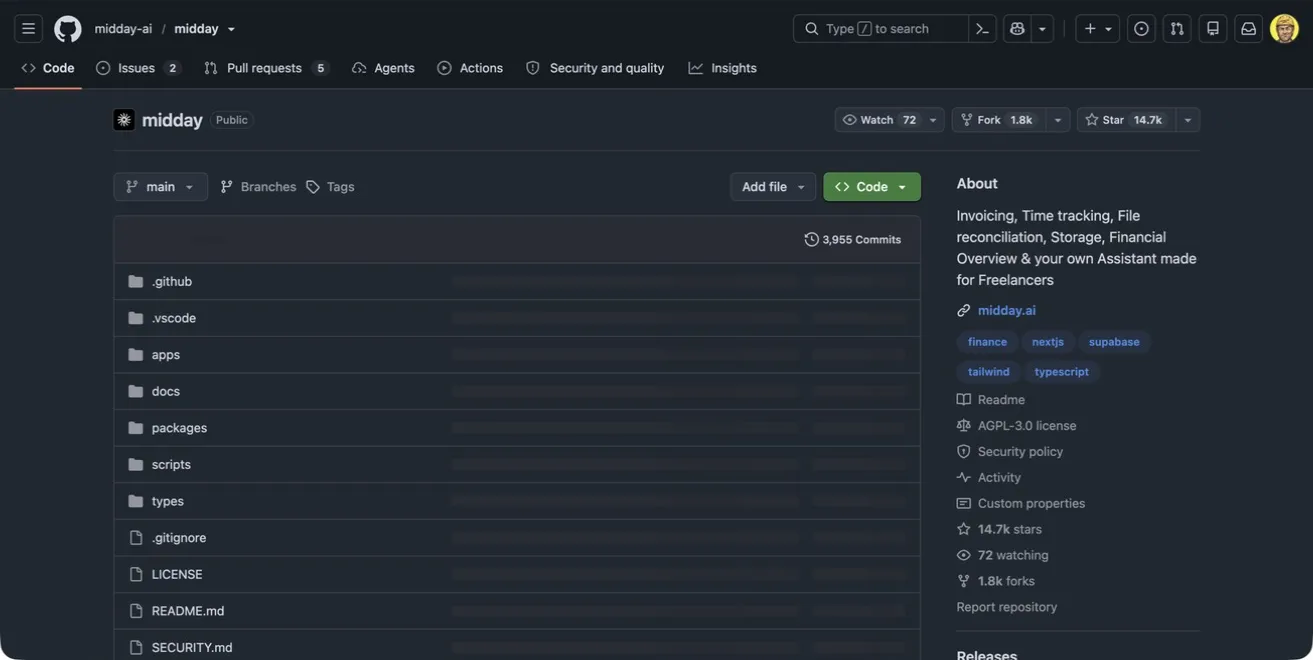
Task: Open the .vscode folder
Action: click(x=174, y=318)
